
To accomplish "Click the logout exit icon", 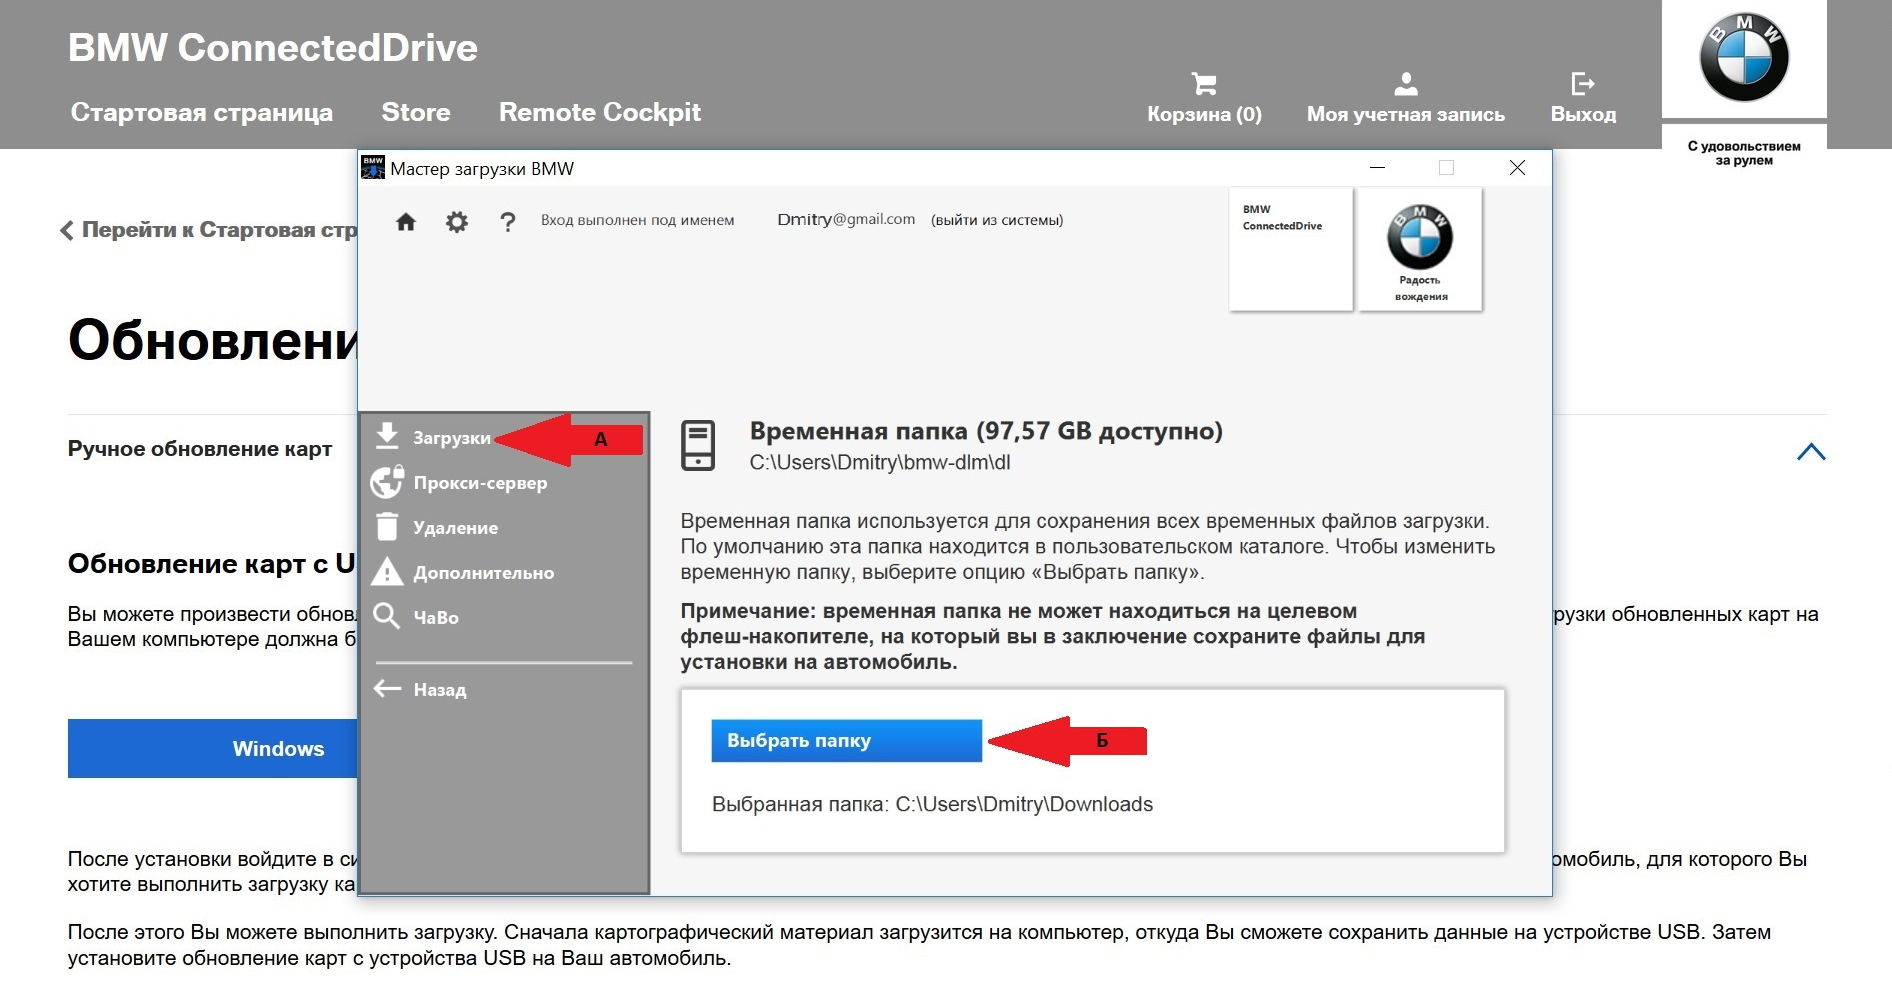I will click(1583, 83).
